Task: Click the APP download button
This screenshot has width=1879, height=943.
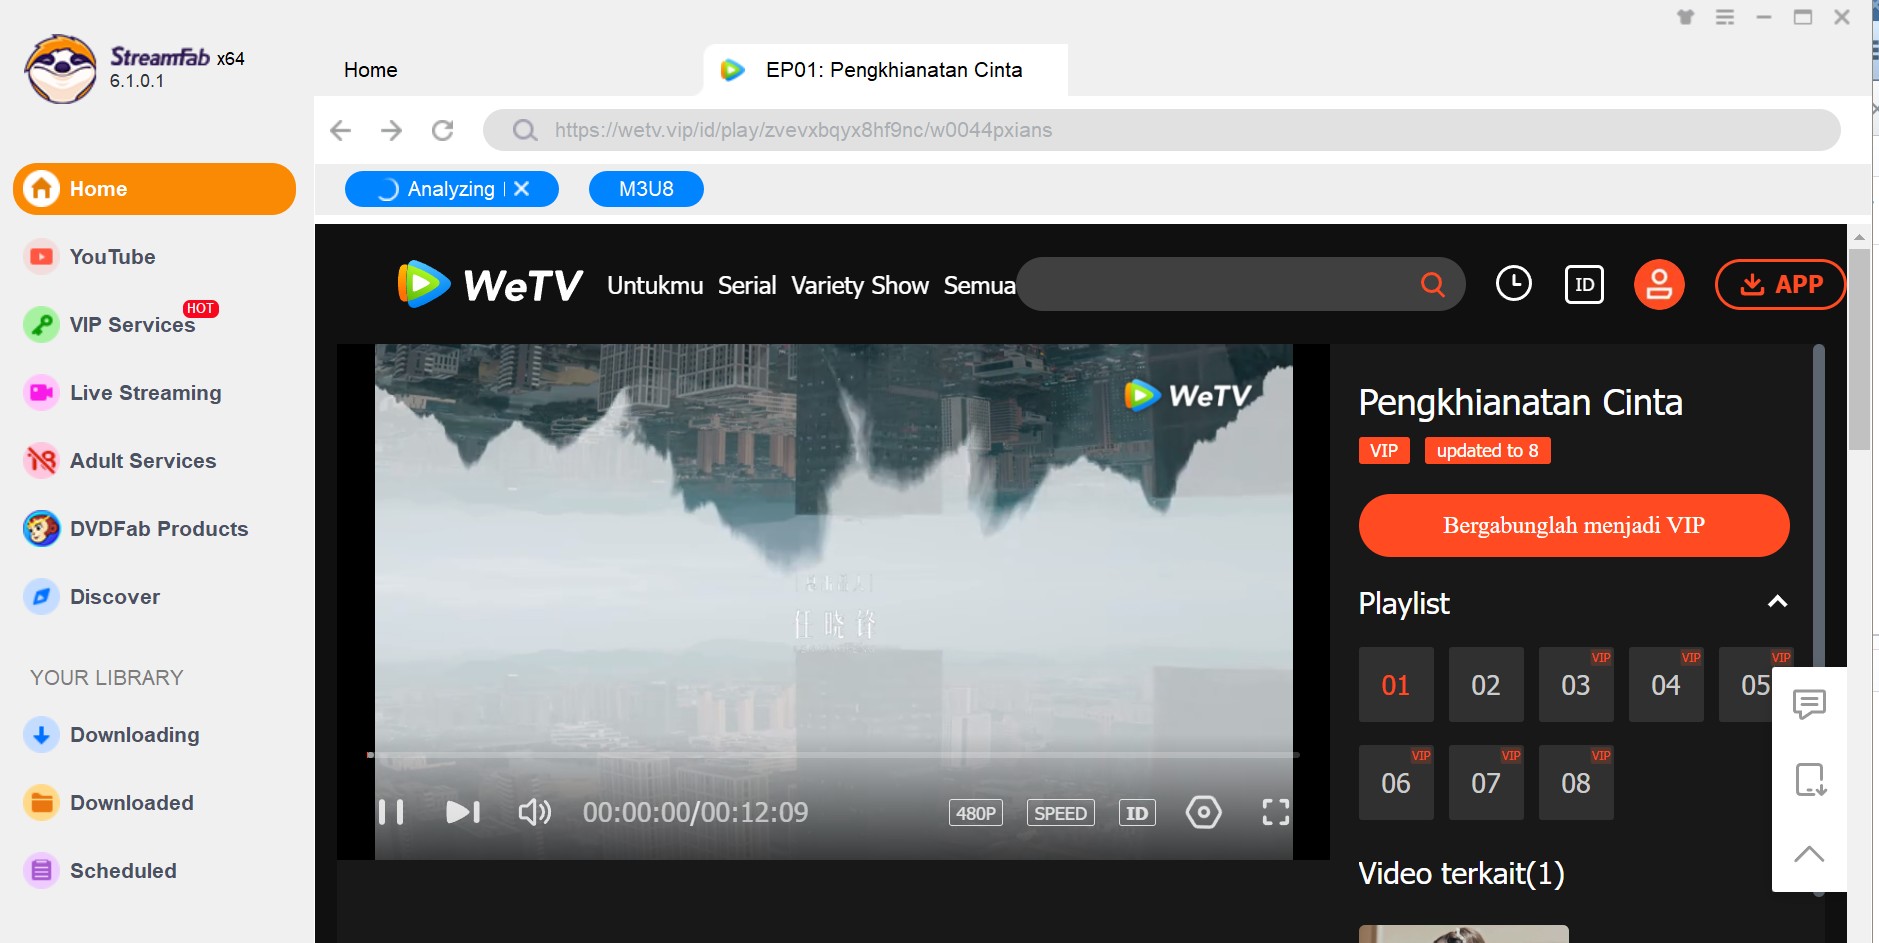Action: (x=1780, y=284)
